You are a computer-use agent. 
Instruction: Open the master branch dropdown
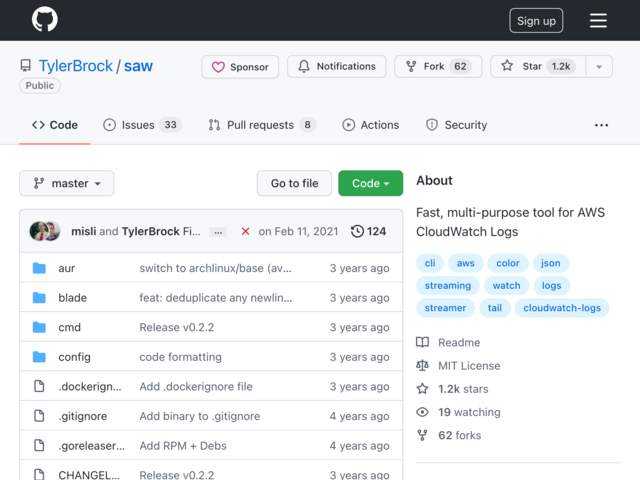click(x=67, y=183)
